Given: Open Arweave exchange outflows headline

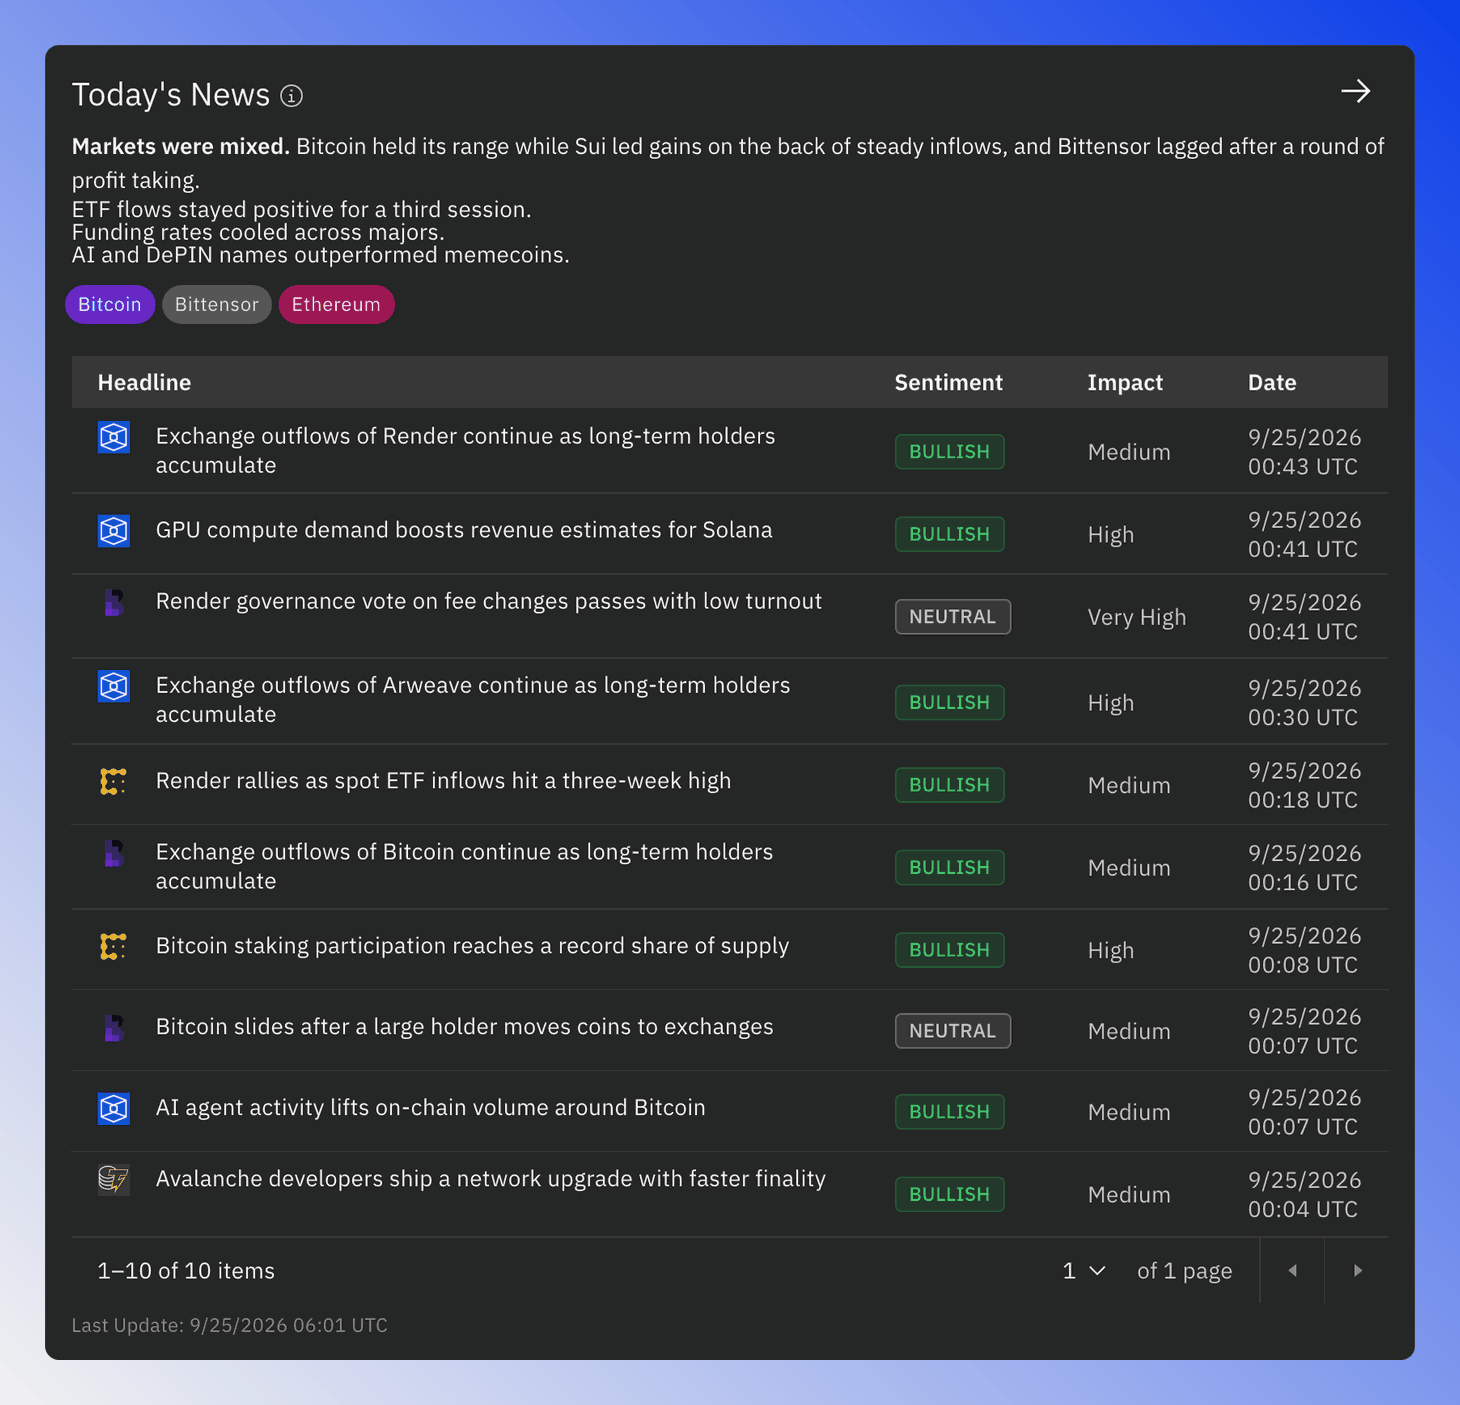Looking at the screenshot, I should [473, 699].
